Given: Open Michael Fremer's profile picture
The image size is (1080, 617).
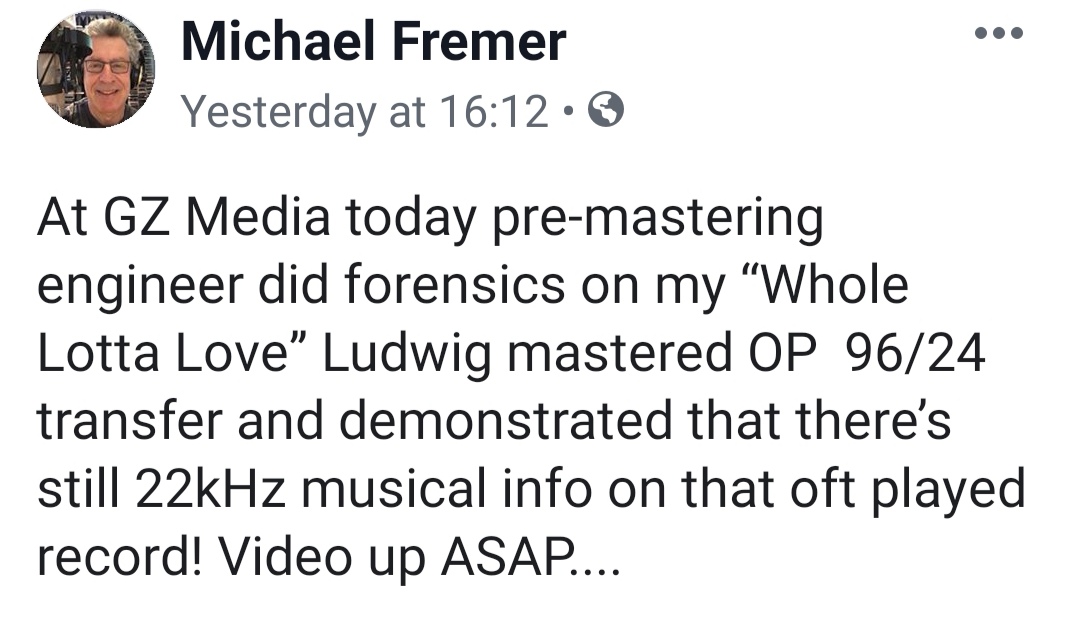Looking at the screenshot, I should [x=95, y=70].
